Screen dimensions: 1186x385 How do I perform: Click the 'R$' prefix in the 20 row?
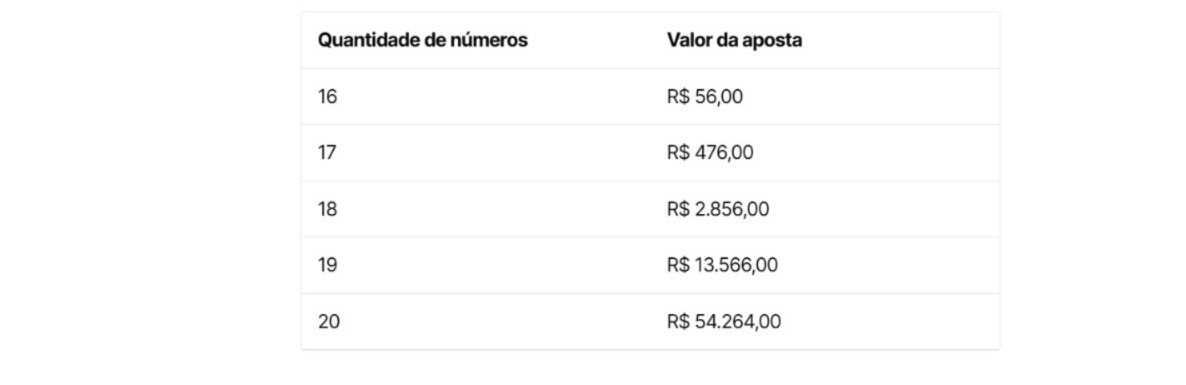pos(678,321)
